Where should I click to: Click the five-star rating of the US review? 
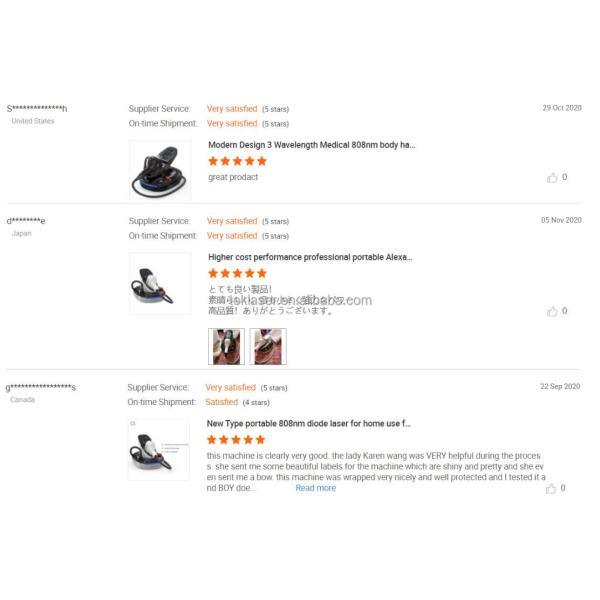point(237,161)
